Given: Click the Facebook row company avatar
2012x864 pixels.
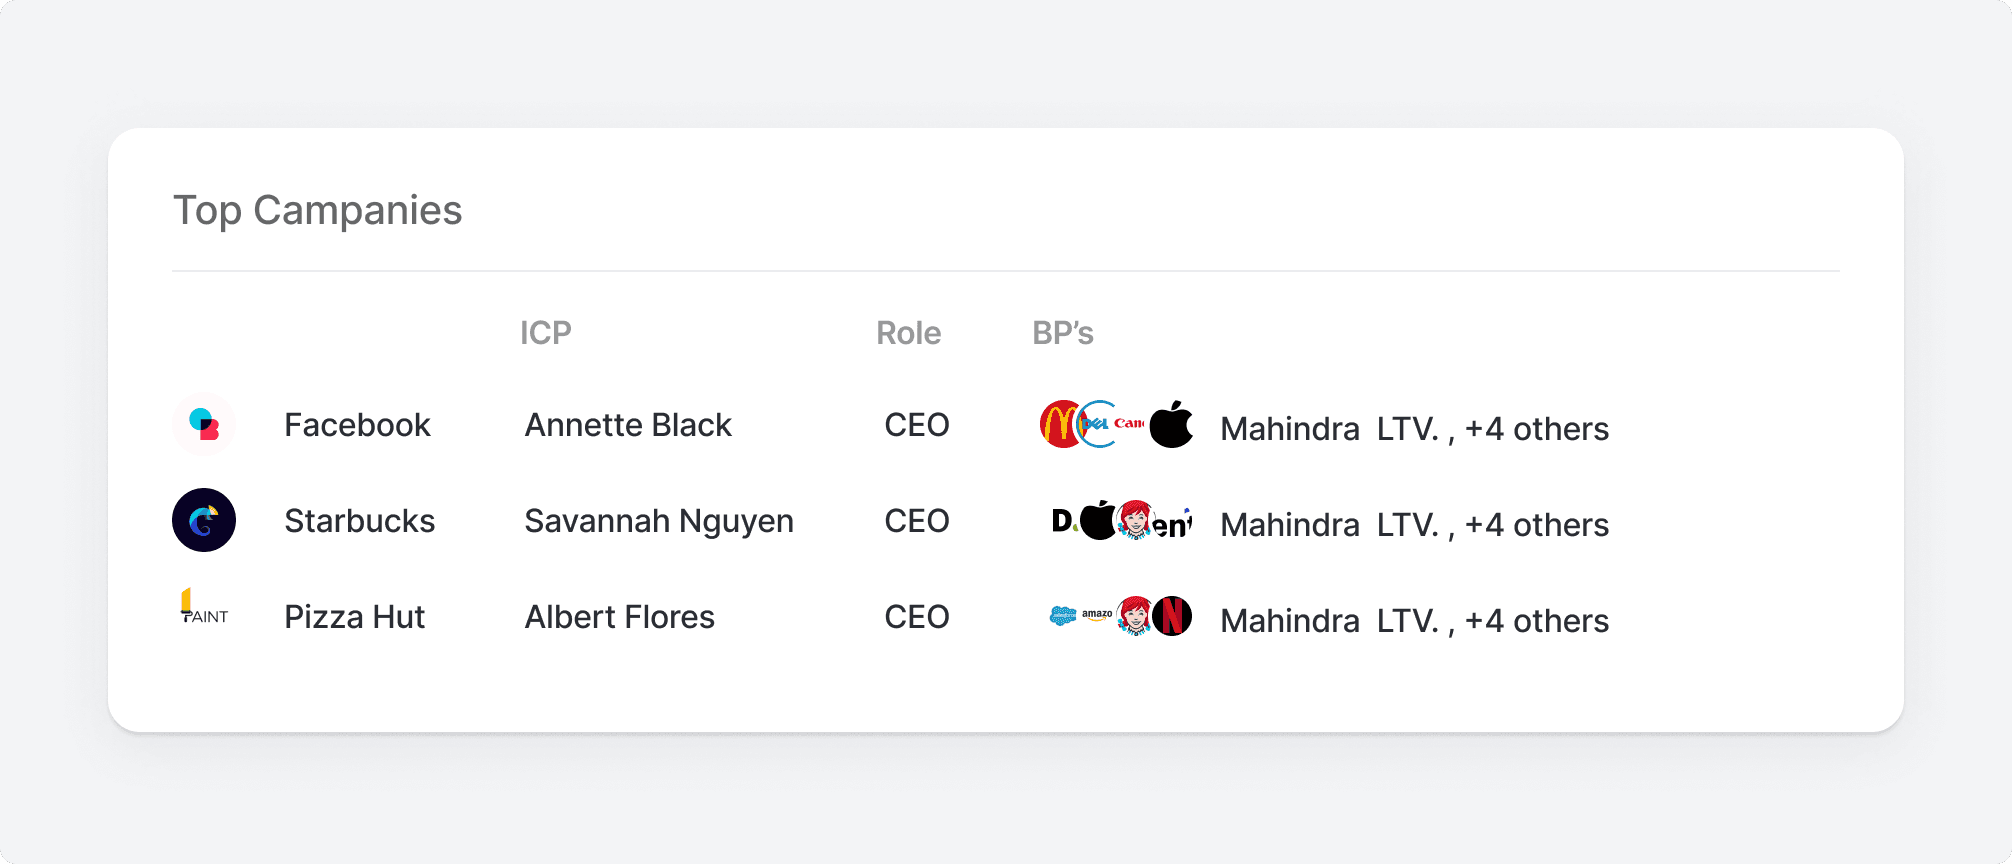Looking at the screenshot, I should point(204,424).
